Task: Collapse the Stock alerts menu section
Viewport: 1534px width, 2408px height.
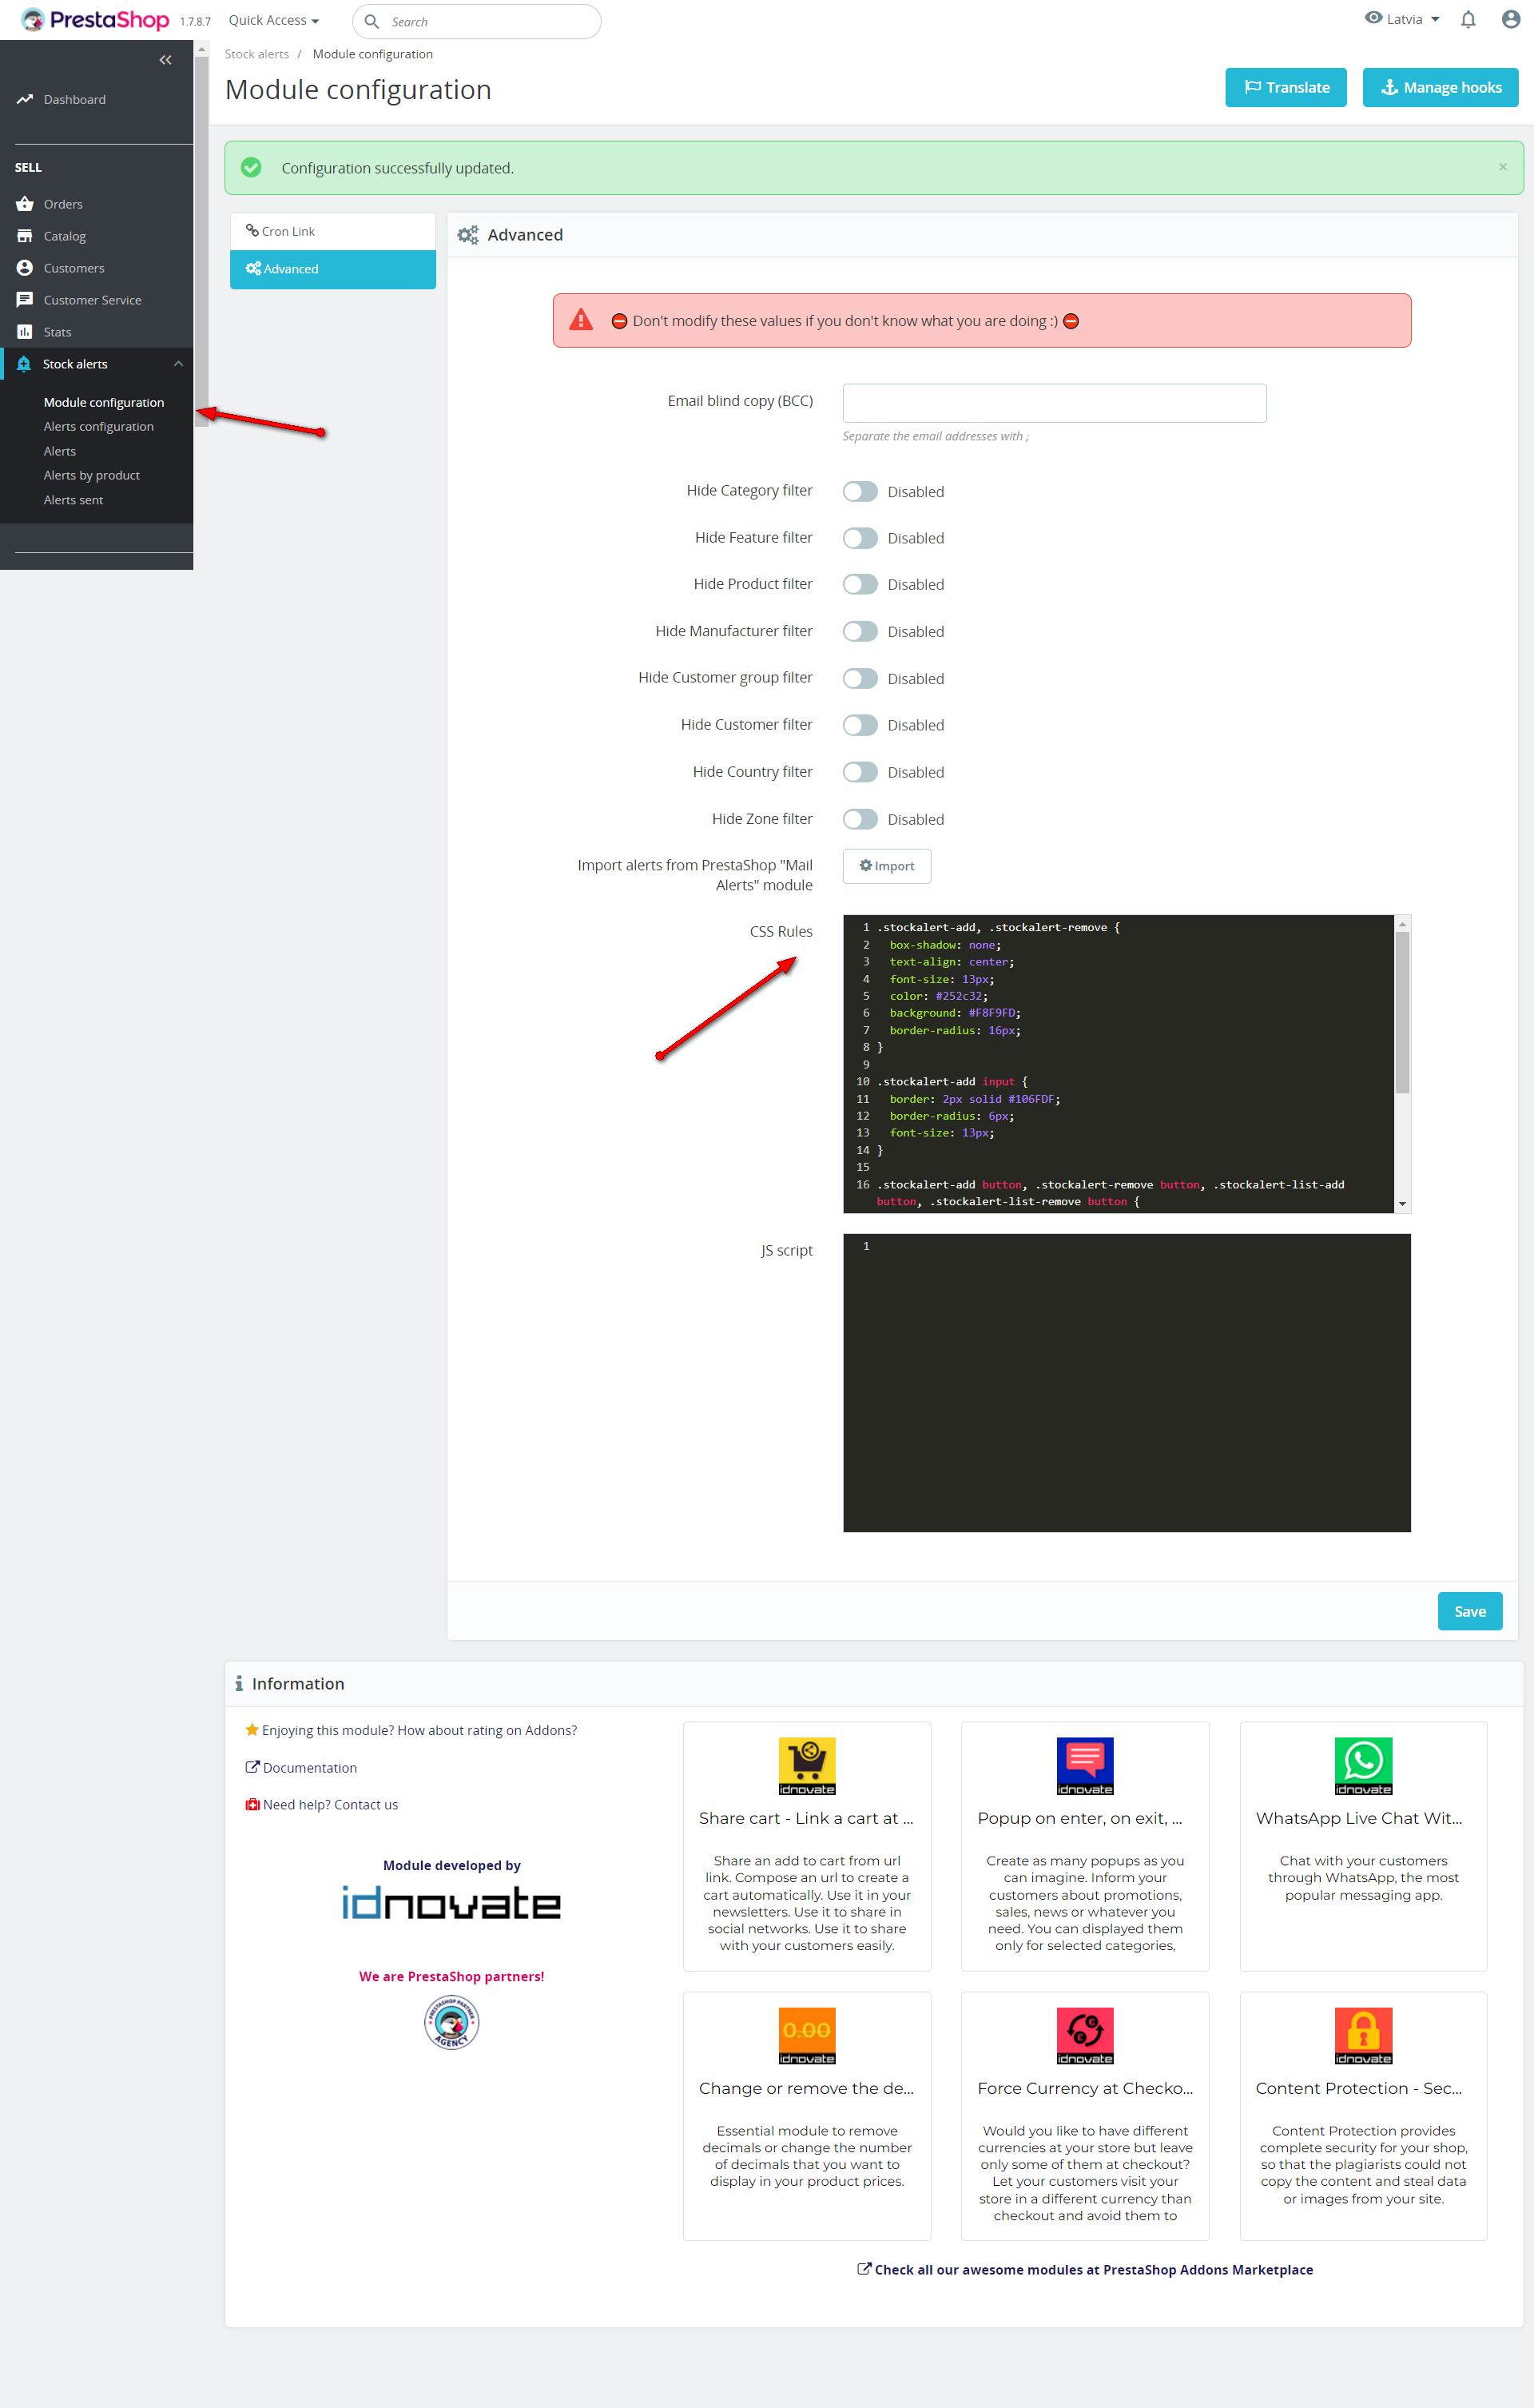Action: [178, 364]
